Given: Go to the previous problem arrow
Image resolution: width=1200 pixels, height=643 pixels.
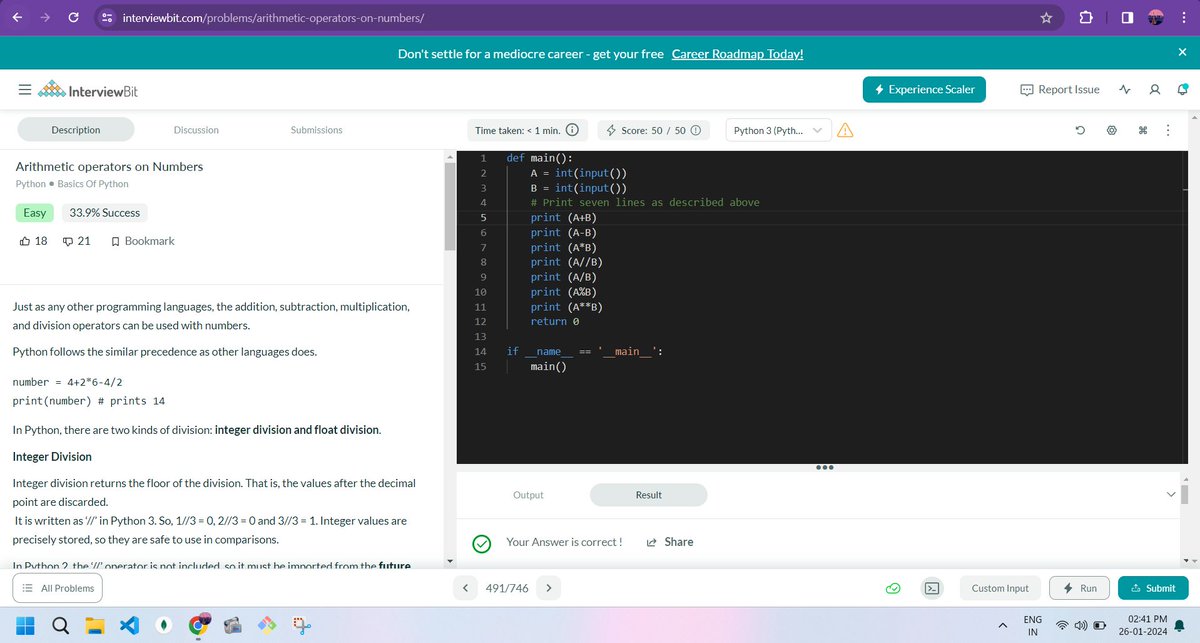Looking at the screenshot, I should click(x=465, y=588).
